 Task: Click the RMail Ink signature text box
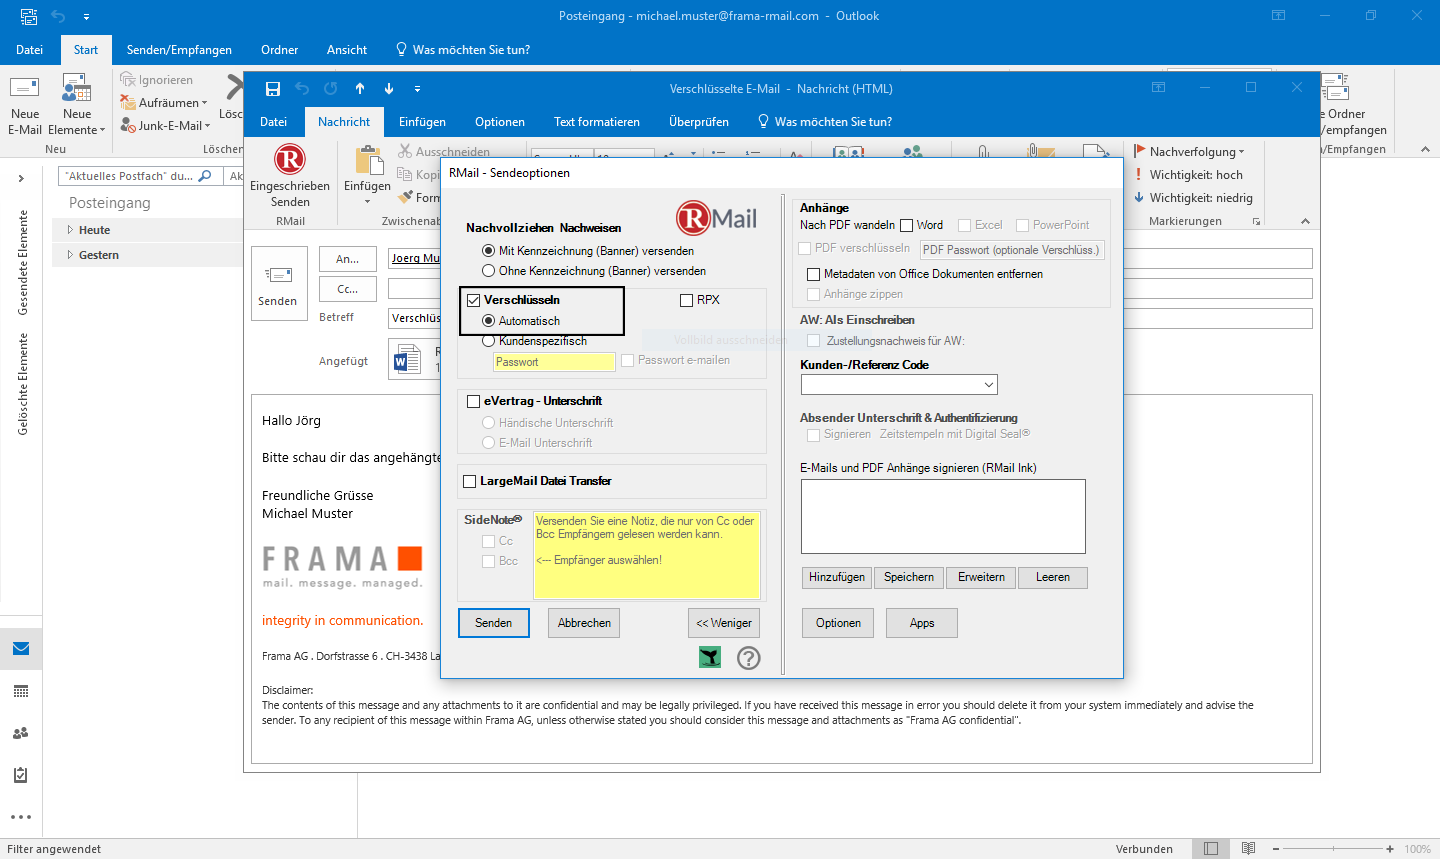coord(943,516)
